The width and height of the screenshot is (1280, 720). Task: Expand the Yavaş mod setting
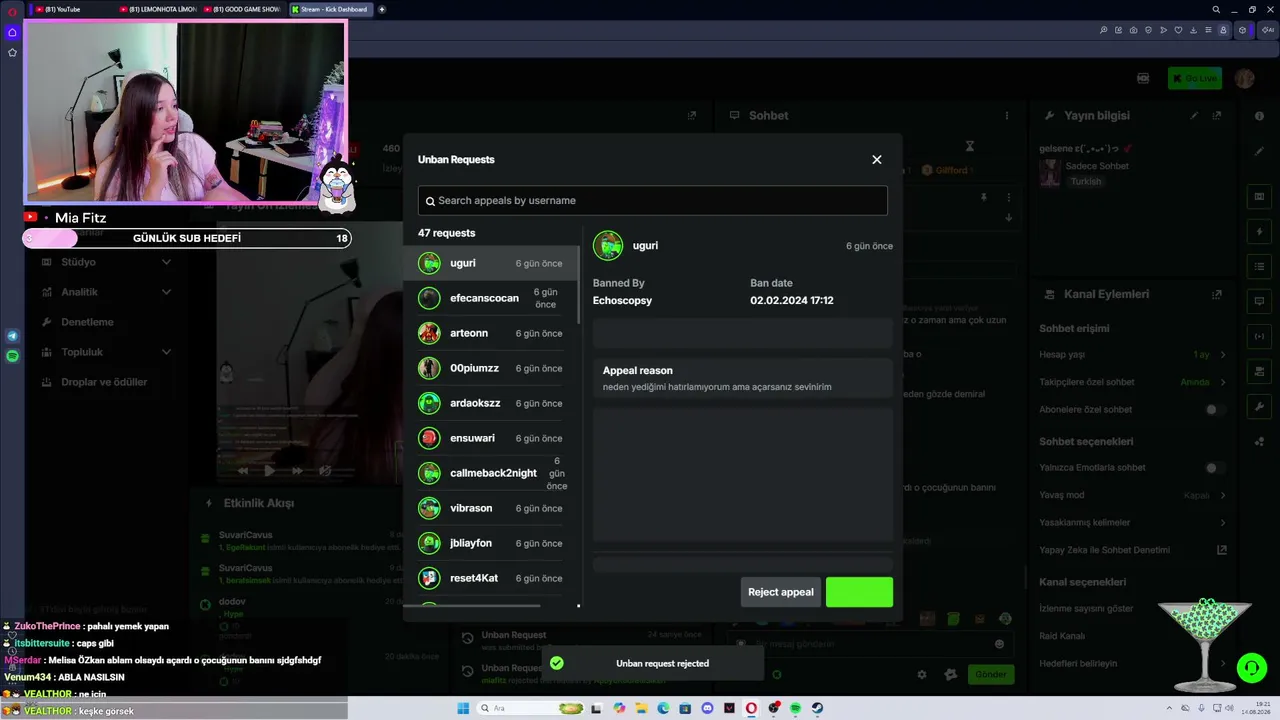[x=1133, y=495]
